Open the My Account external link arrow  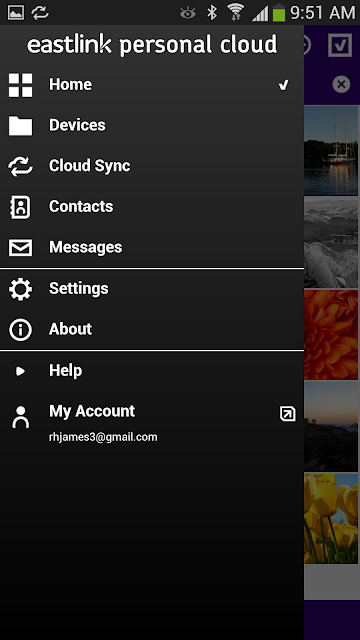pos(287,413)
